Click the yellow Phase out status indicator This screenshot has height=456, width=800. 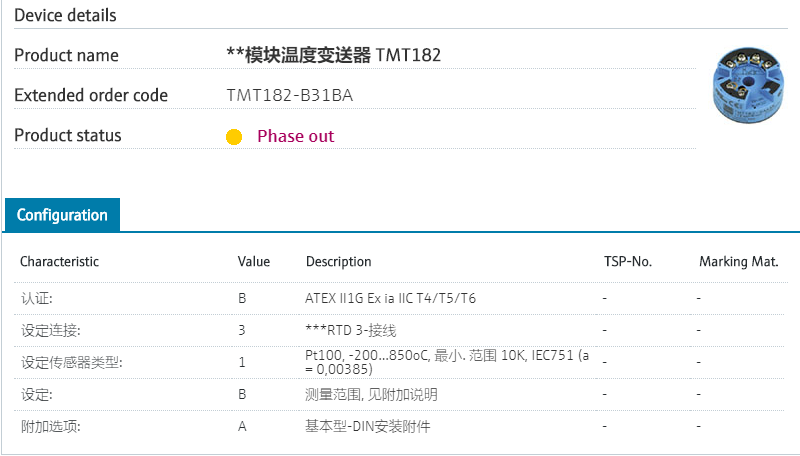pyautogui.click(x=234, y=137)
